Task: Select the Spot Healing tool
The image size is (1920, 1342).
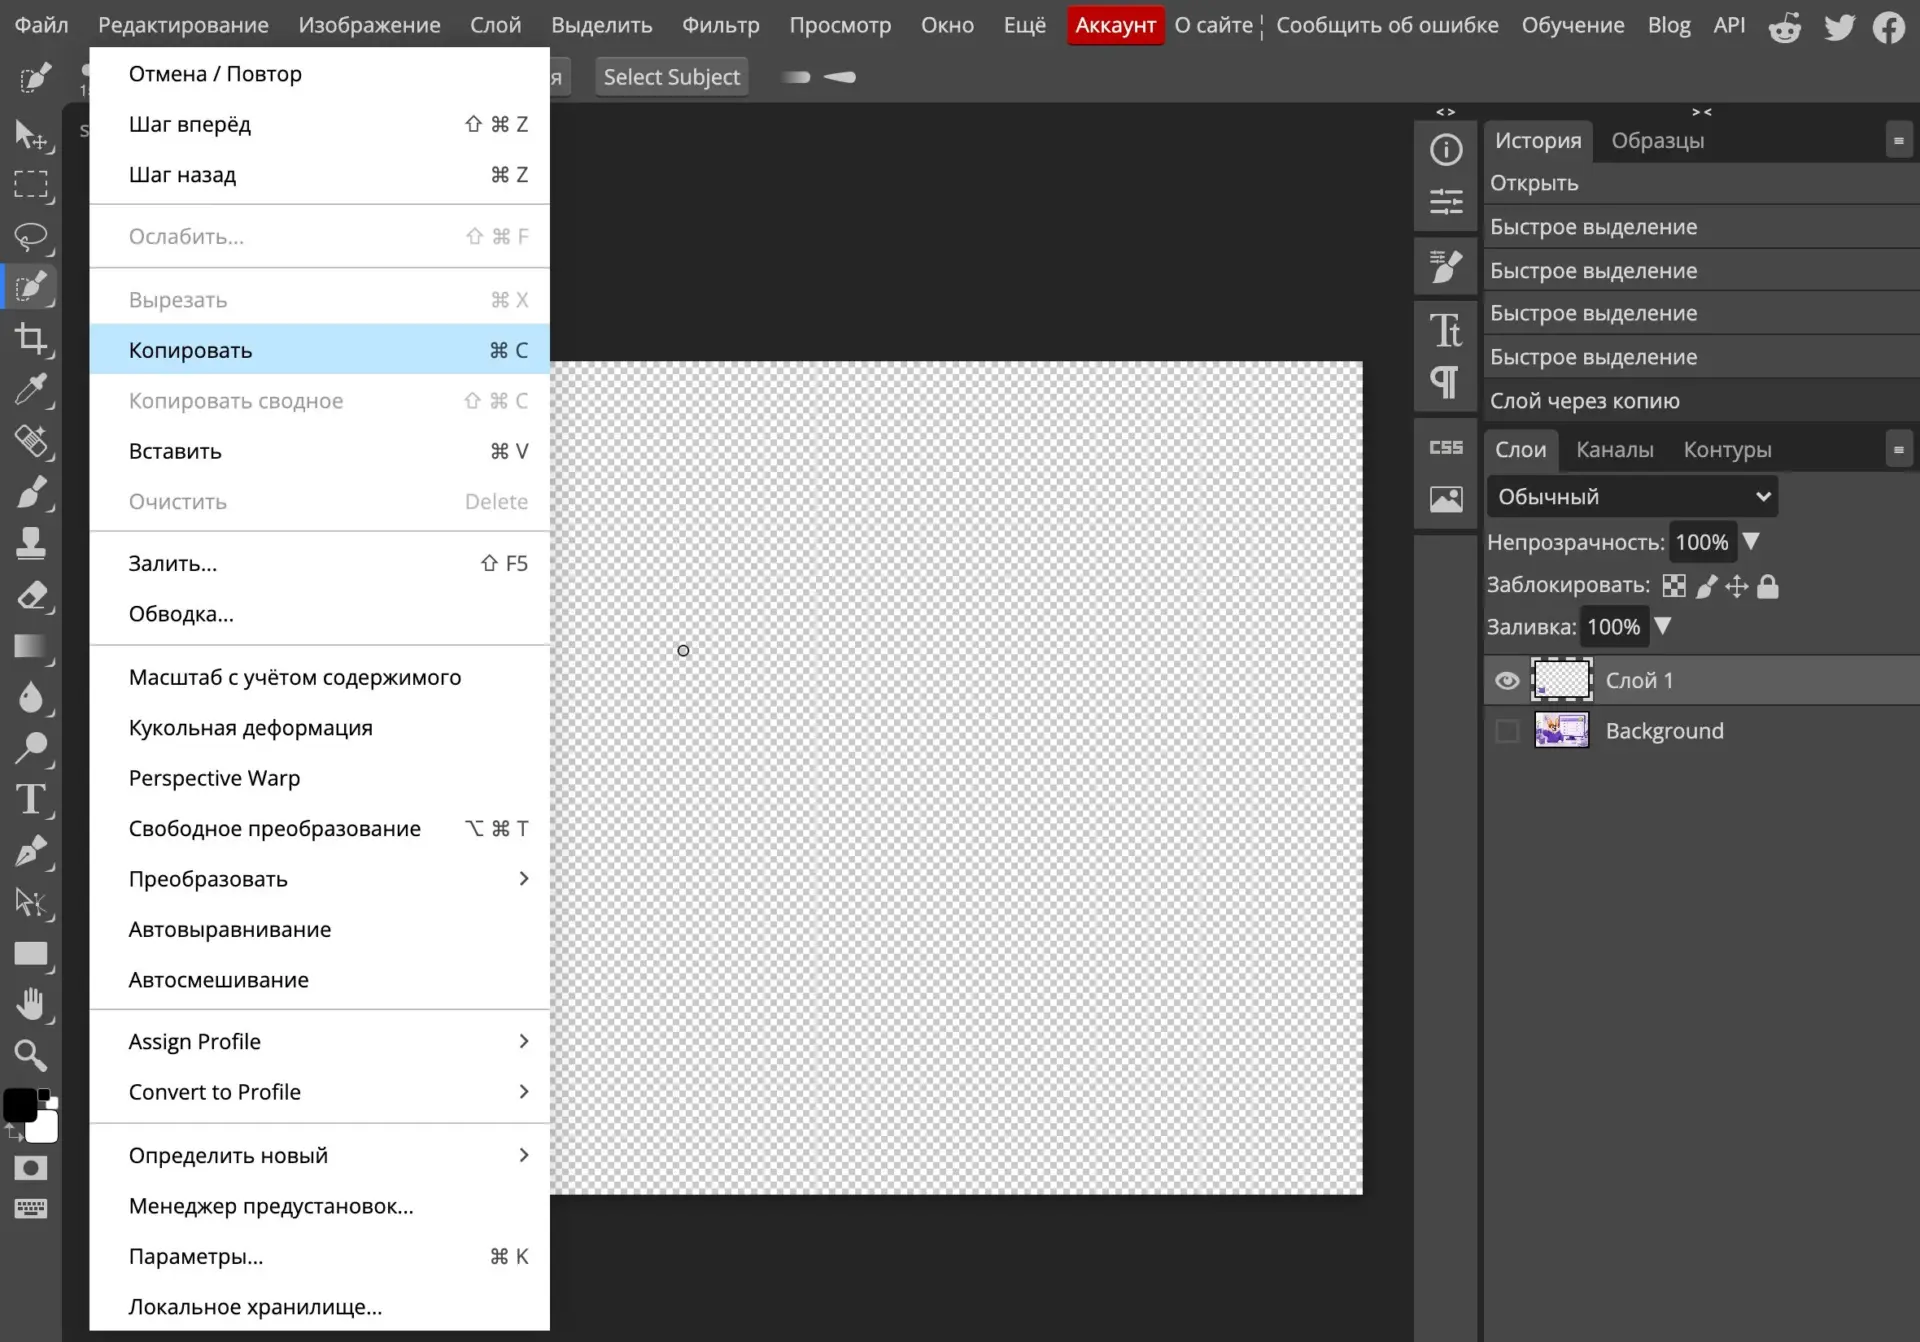Action: pyautogui.click(x=31, y=441)
